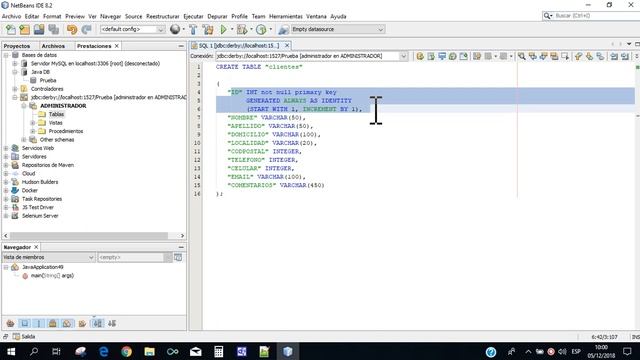Click the globe browser icon
The width and height of the screenshot is (640, 360).
tap(175, 29)
